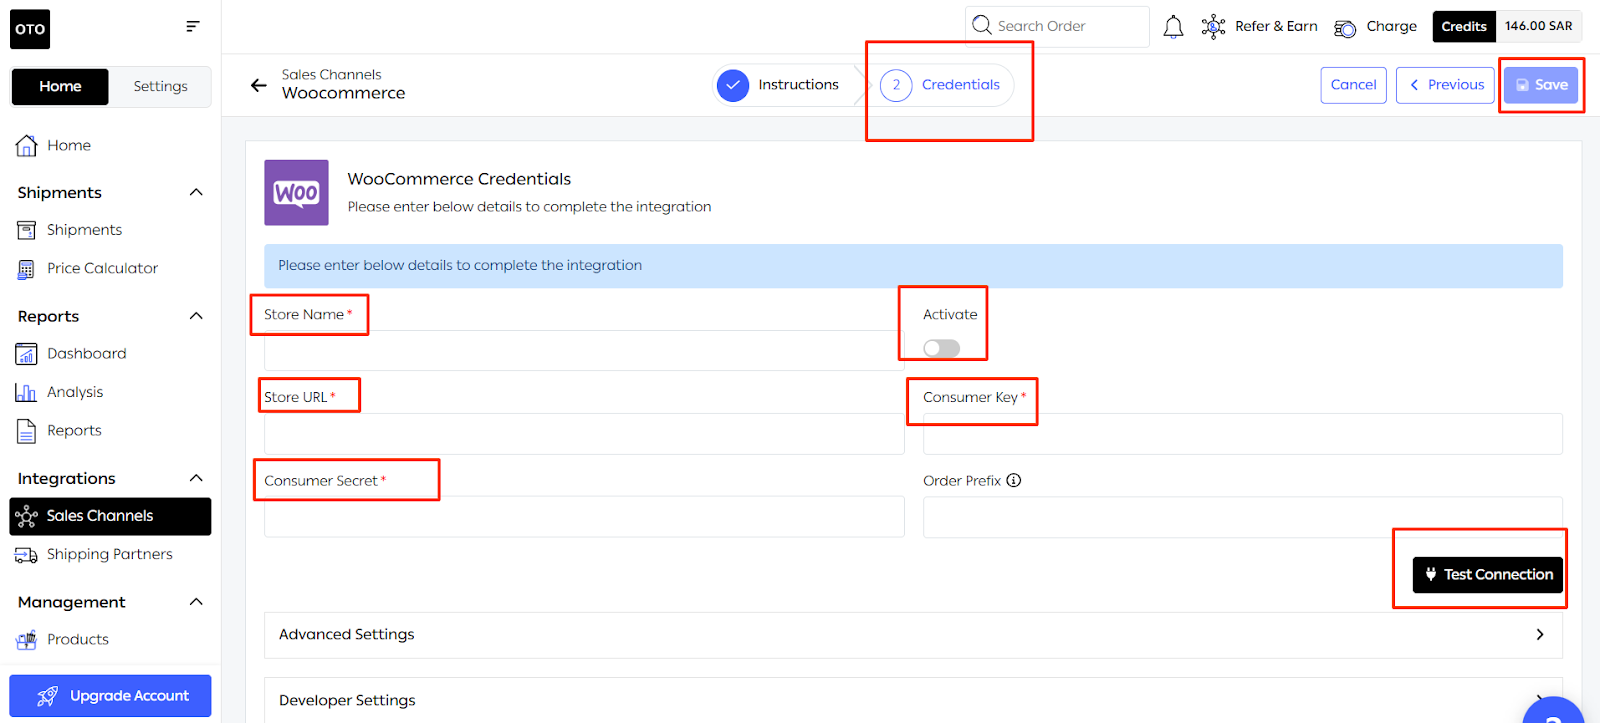Click the Store Name input field
Image resolution: width=1600 pixels, height=723 pixels.
[x=584, y=351]
